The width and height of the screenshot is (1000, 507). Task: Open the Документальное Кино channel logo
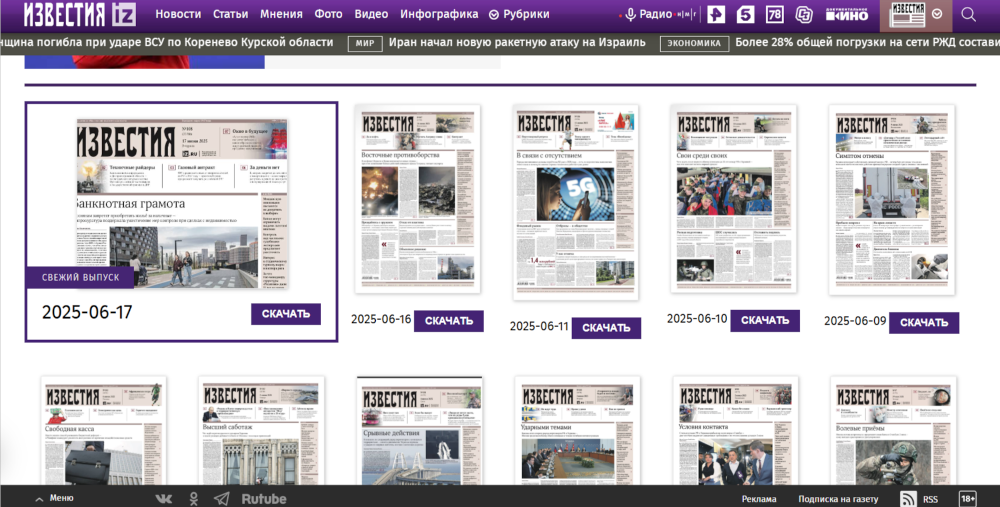pos(847,14)
